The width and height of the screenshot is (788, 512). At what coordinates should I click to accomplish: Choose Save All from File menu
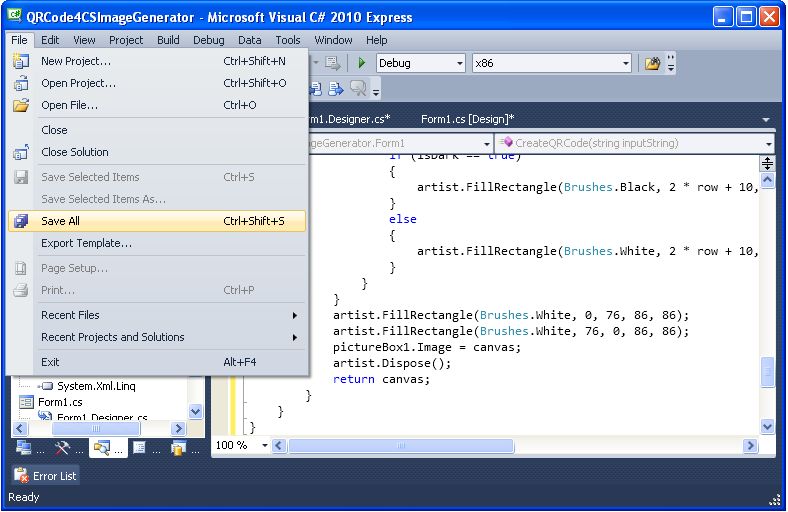click(156, 221)
